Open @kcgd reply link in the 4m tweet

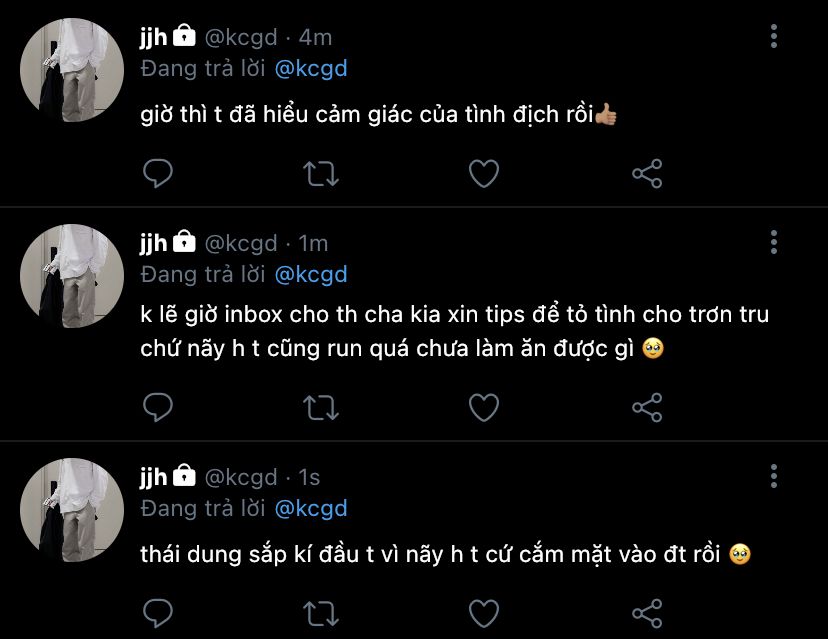[x=310, y=69]
